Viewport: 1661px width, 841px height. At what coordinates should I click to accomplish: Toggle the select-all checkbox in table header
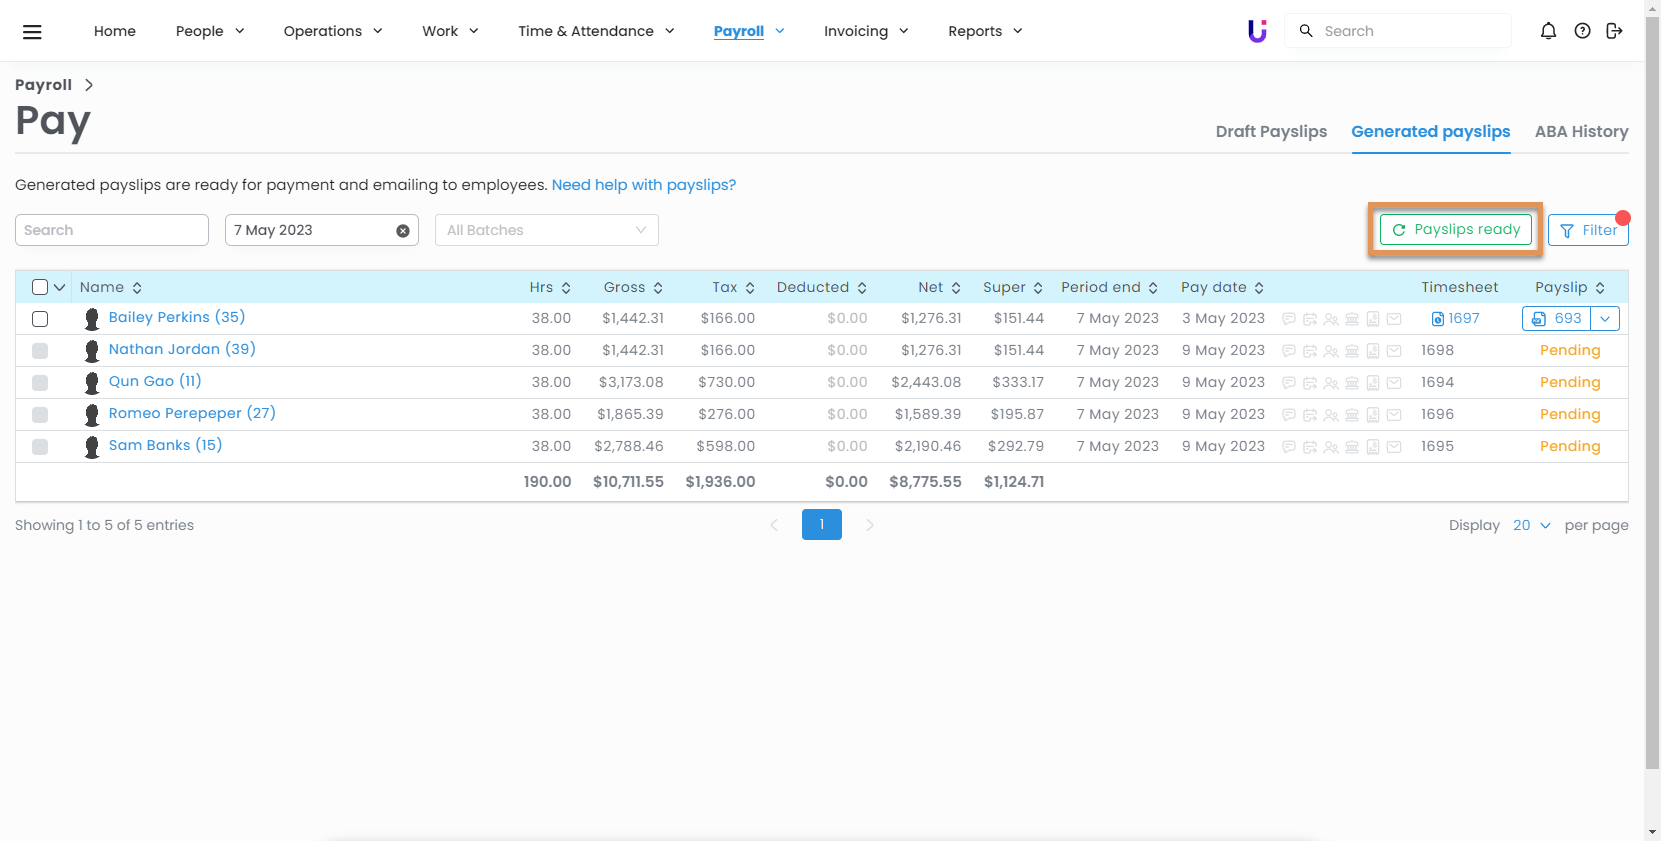coord(40,287)
